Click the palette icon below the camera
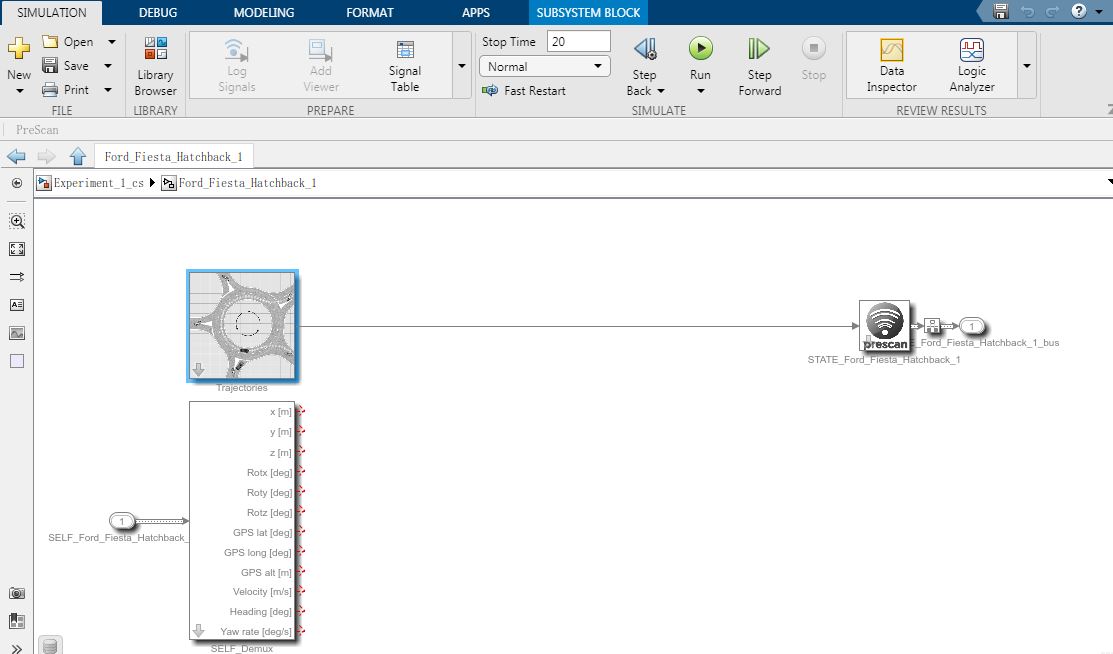Viewport: 1113px width, 654px height. [17, 621]
